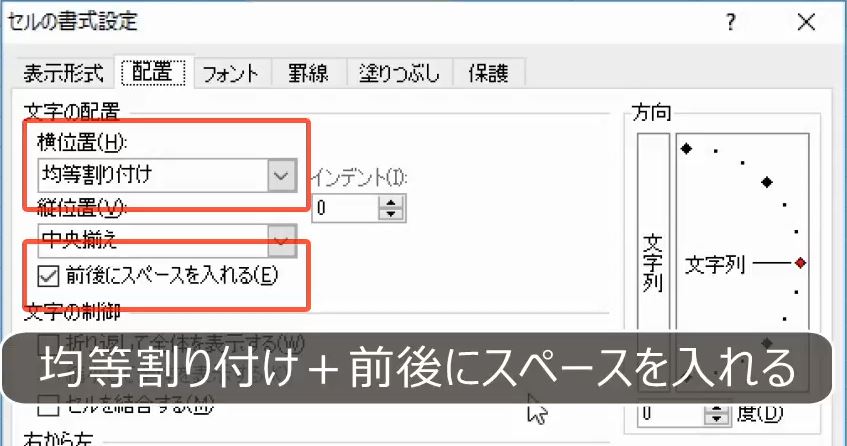Screen dimensions: 847x446
Task: Go to the 罫線 tab
Action: tap(308, 73)
